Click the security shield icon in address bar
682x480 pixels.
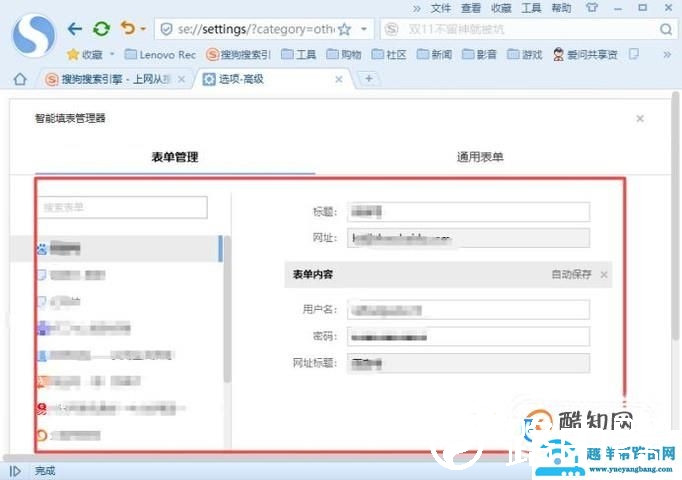[166, 29]
